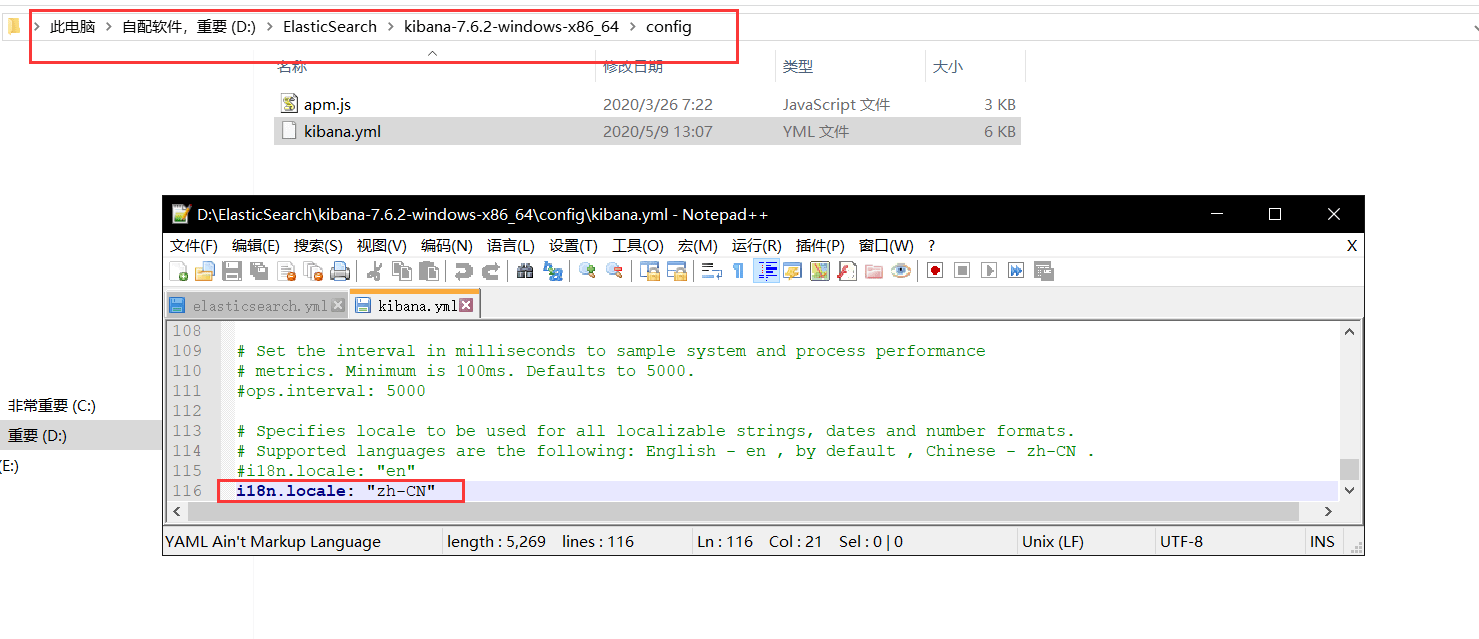Viewport: 1479px width, 639px height.
Task: Sort files by 类型 column header
Action: tap(798, 66)
